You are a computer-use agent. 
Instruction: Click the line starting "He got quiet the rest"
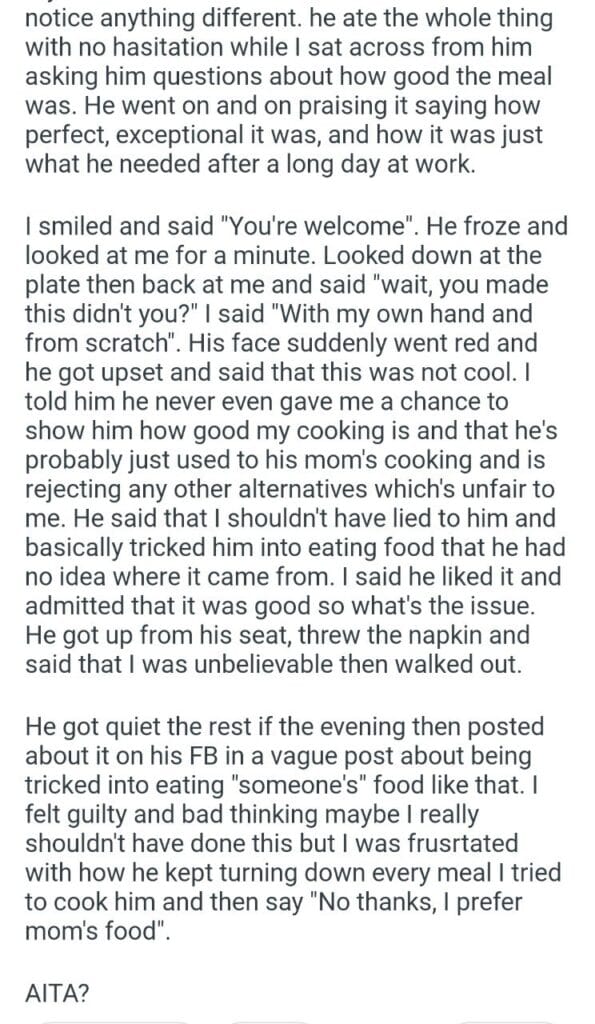(284, 726)
